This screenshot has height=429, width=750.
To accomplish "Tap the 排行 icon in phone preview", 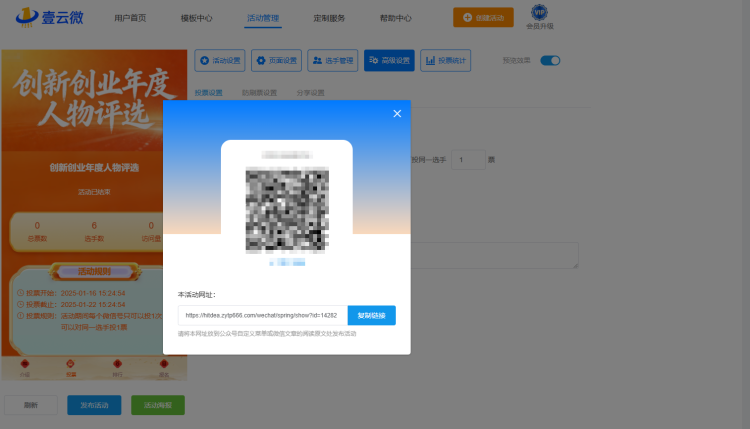I will (117, 368).
